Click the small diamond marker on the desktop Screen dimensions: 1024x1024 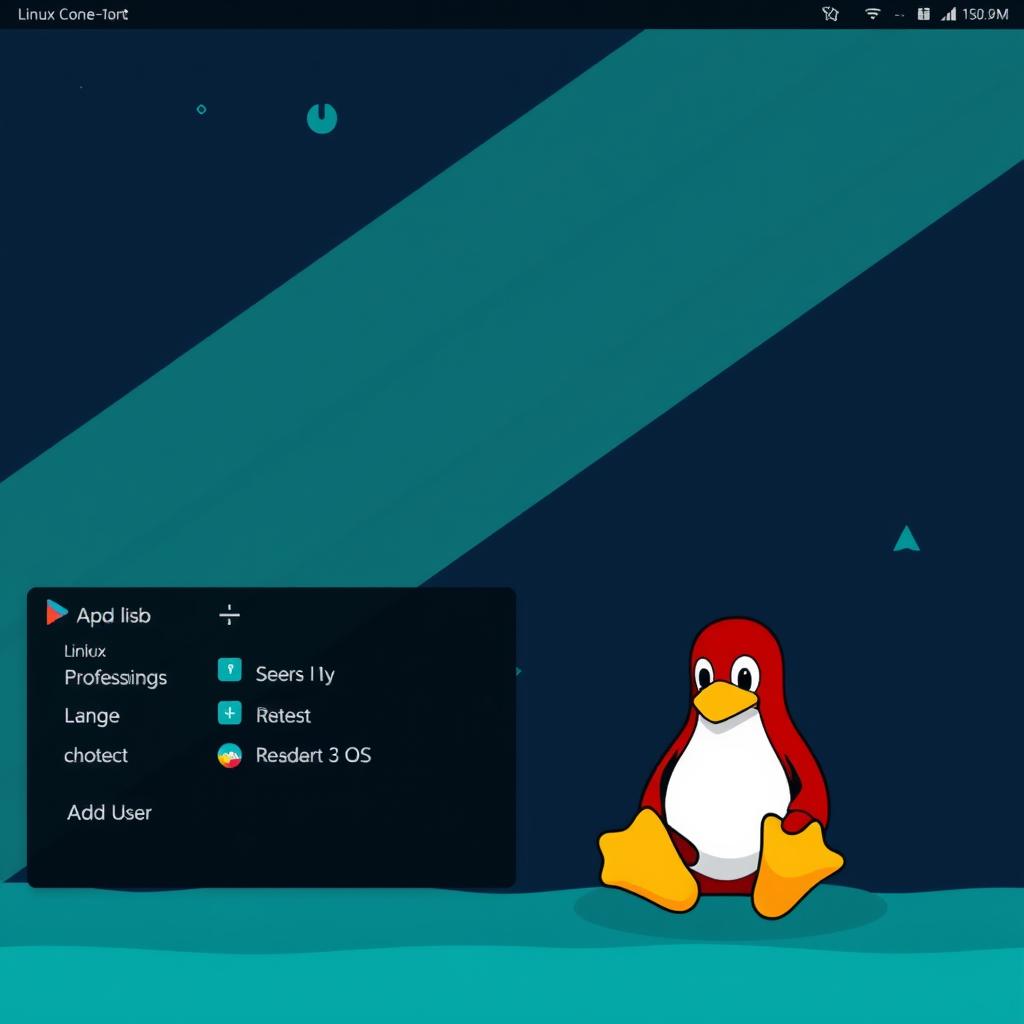point(201,109)
